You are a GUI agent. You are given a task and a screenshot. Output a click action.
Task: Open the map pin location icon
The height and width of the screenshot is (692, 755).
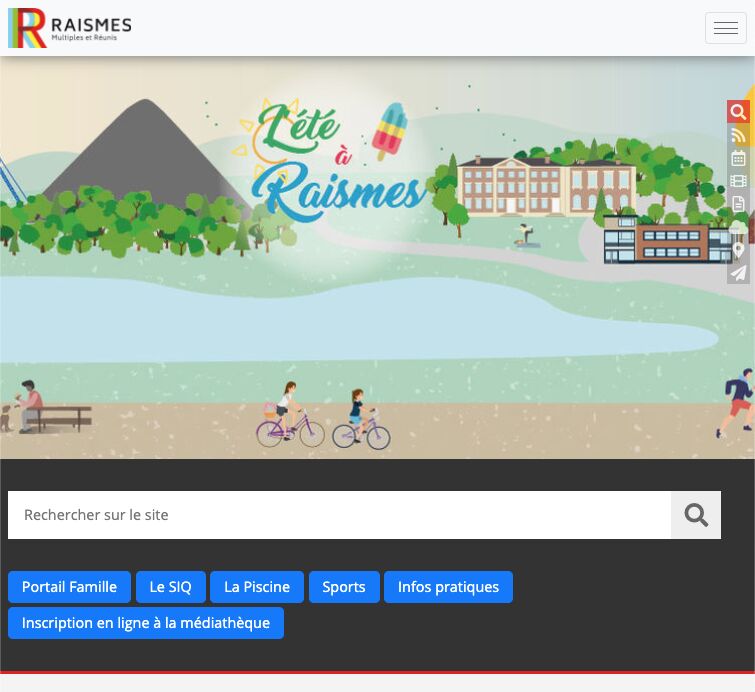point(738,250)
